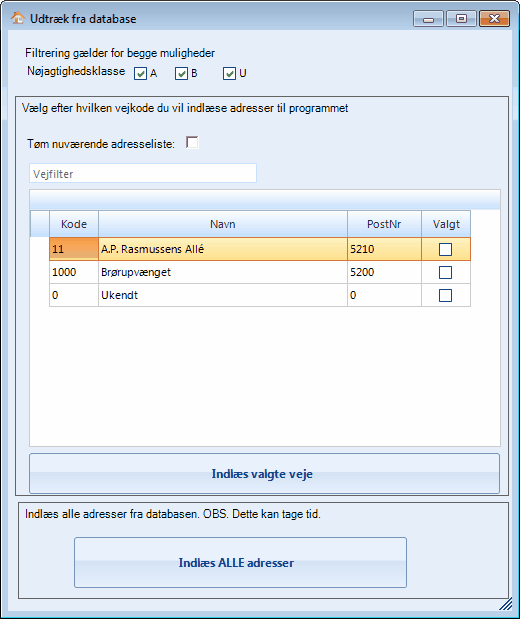520x619 pixels.
Task: Enable Tøm nuværende adresseliste checkbox
Action: pyautogui.click(x=192, y=143)
